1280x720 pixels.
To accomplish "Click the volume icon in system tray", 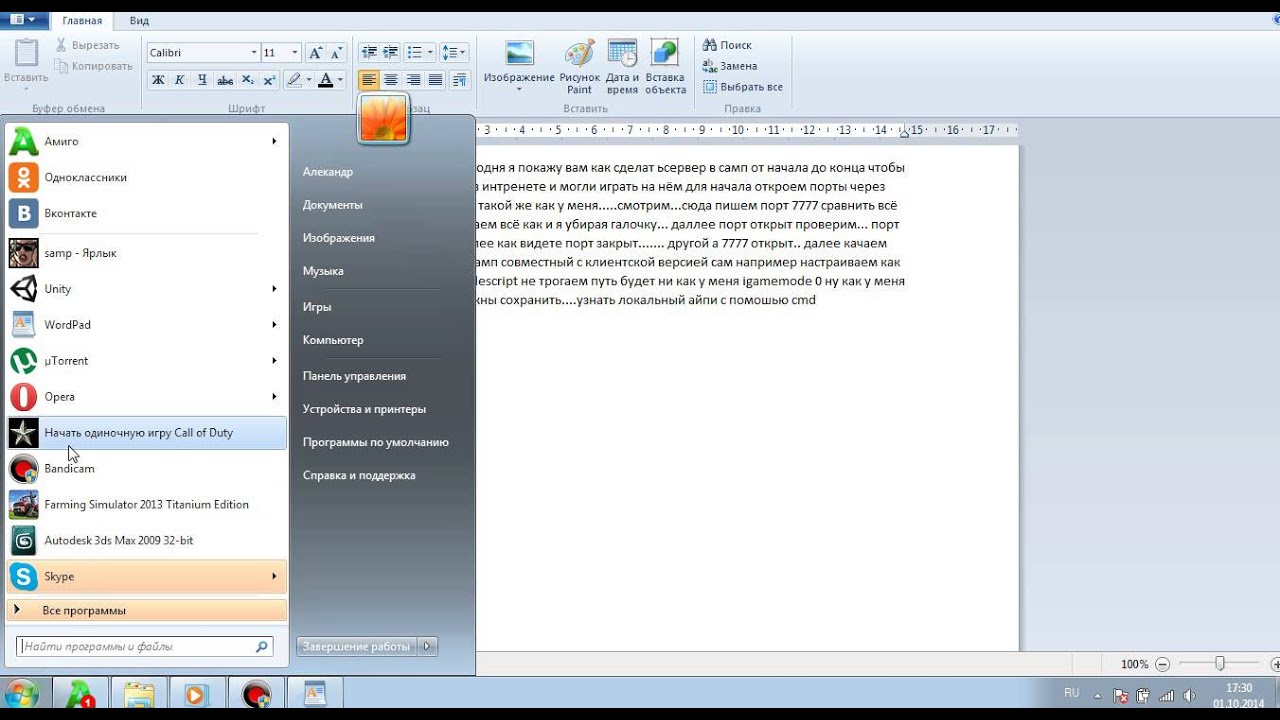I will click(x=1189, y=695).
